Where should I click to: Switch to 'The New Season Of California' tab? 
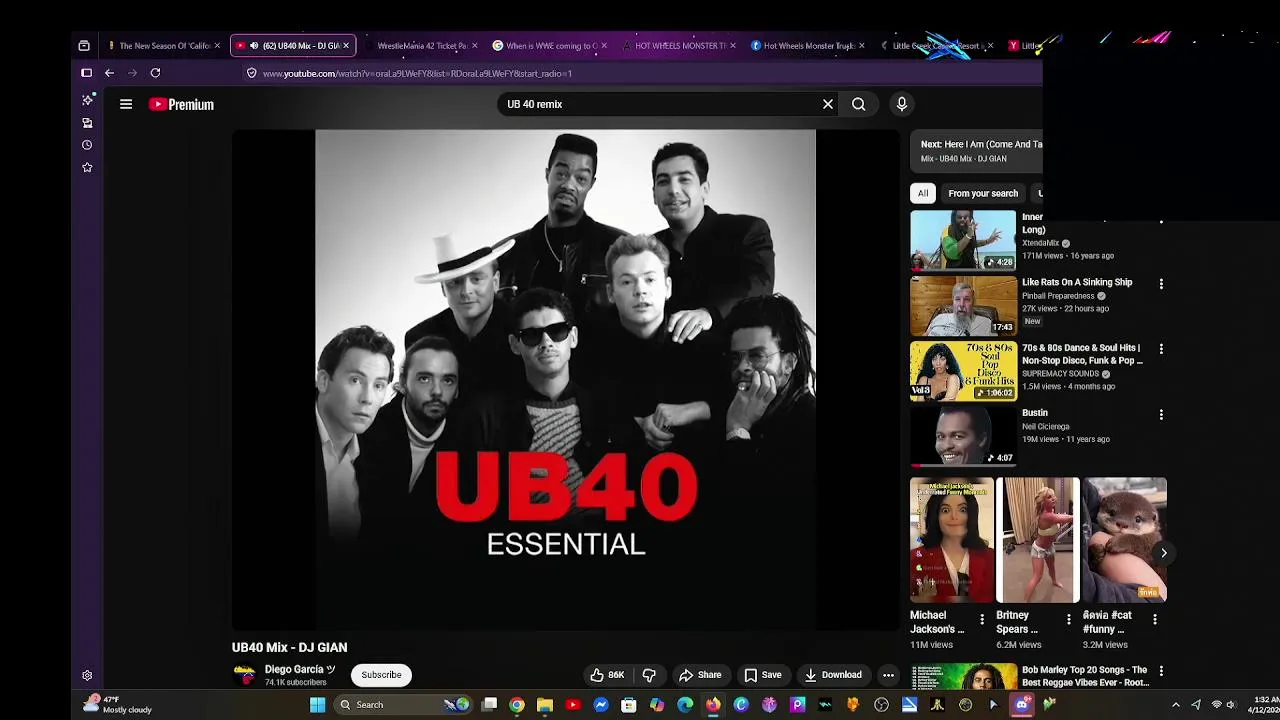(164, 46)
